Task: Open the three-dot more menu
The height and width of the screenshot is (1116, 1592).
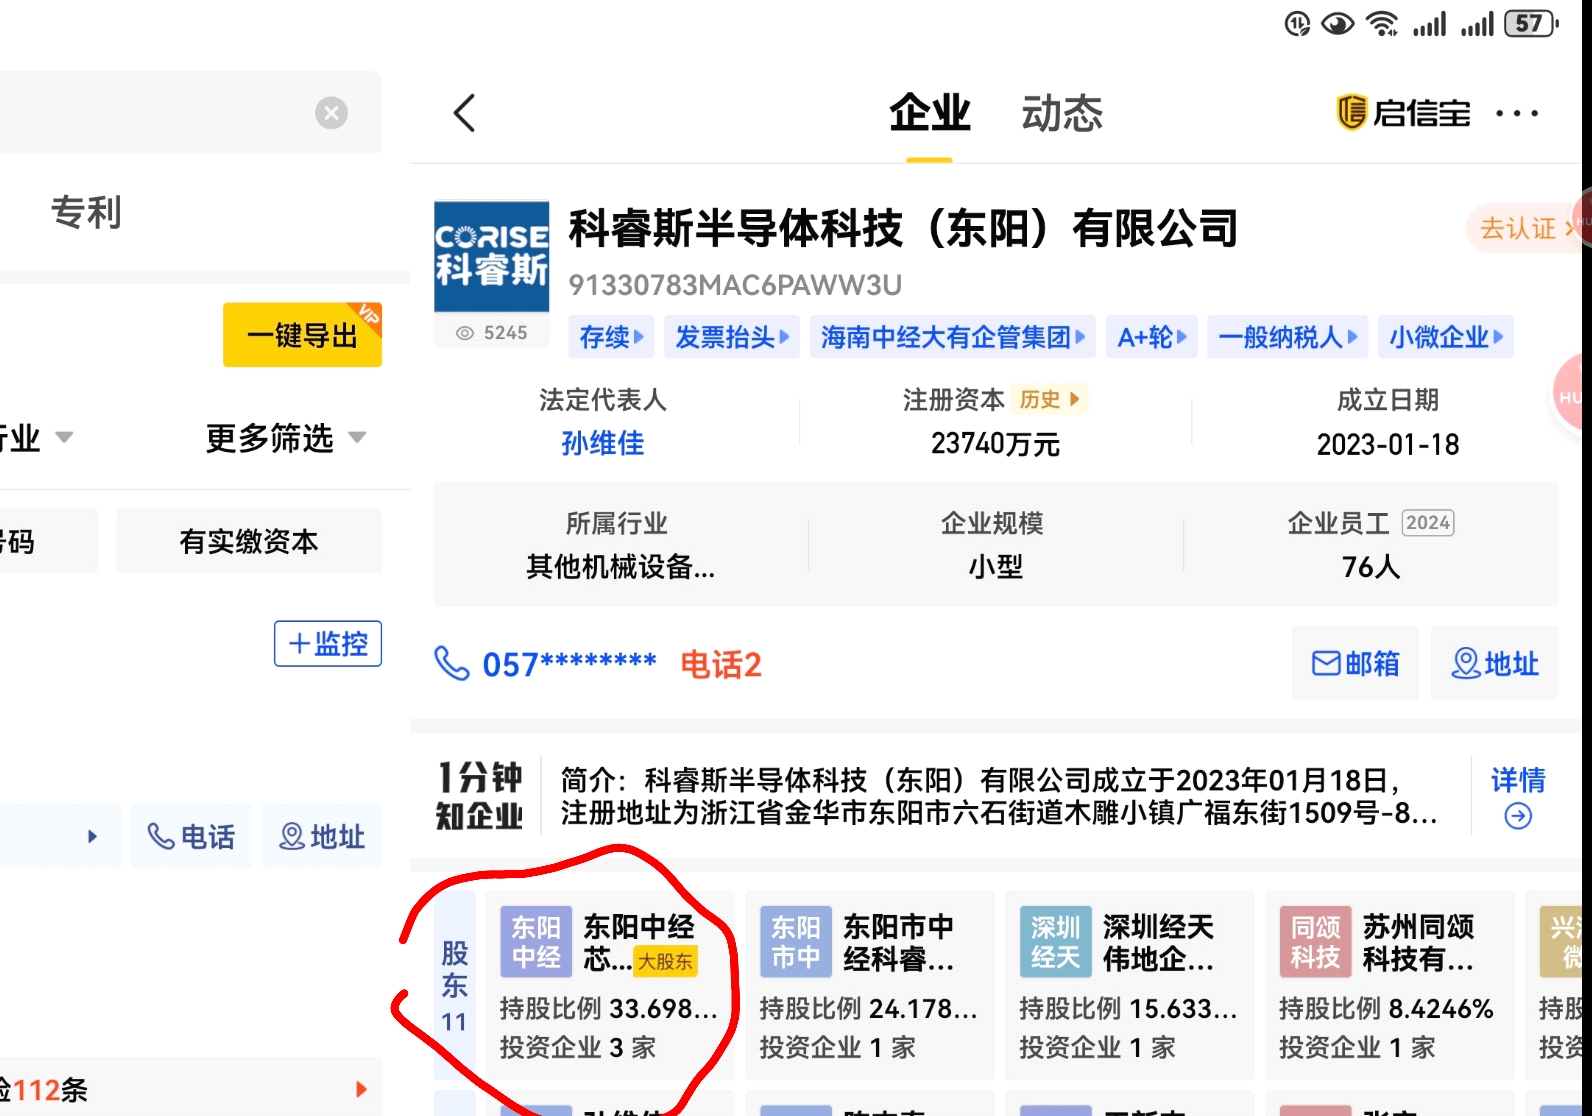Action: [x=1517, y=113]
